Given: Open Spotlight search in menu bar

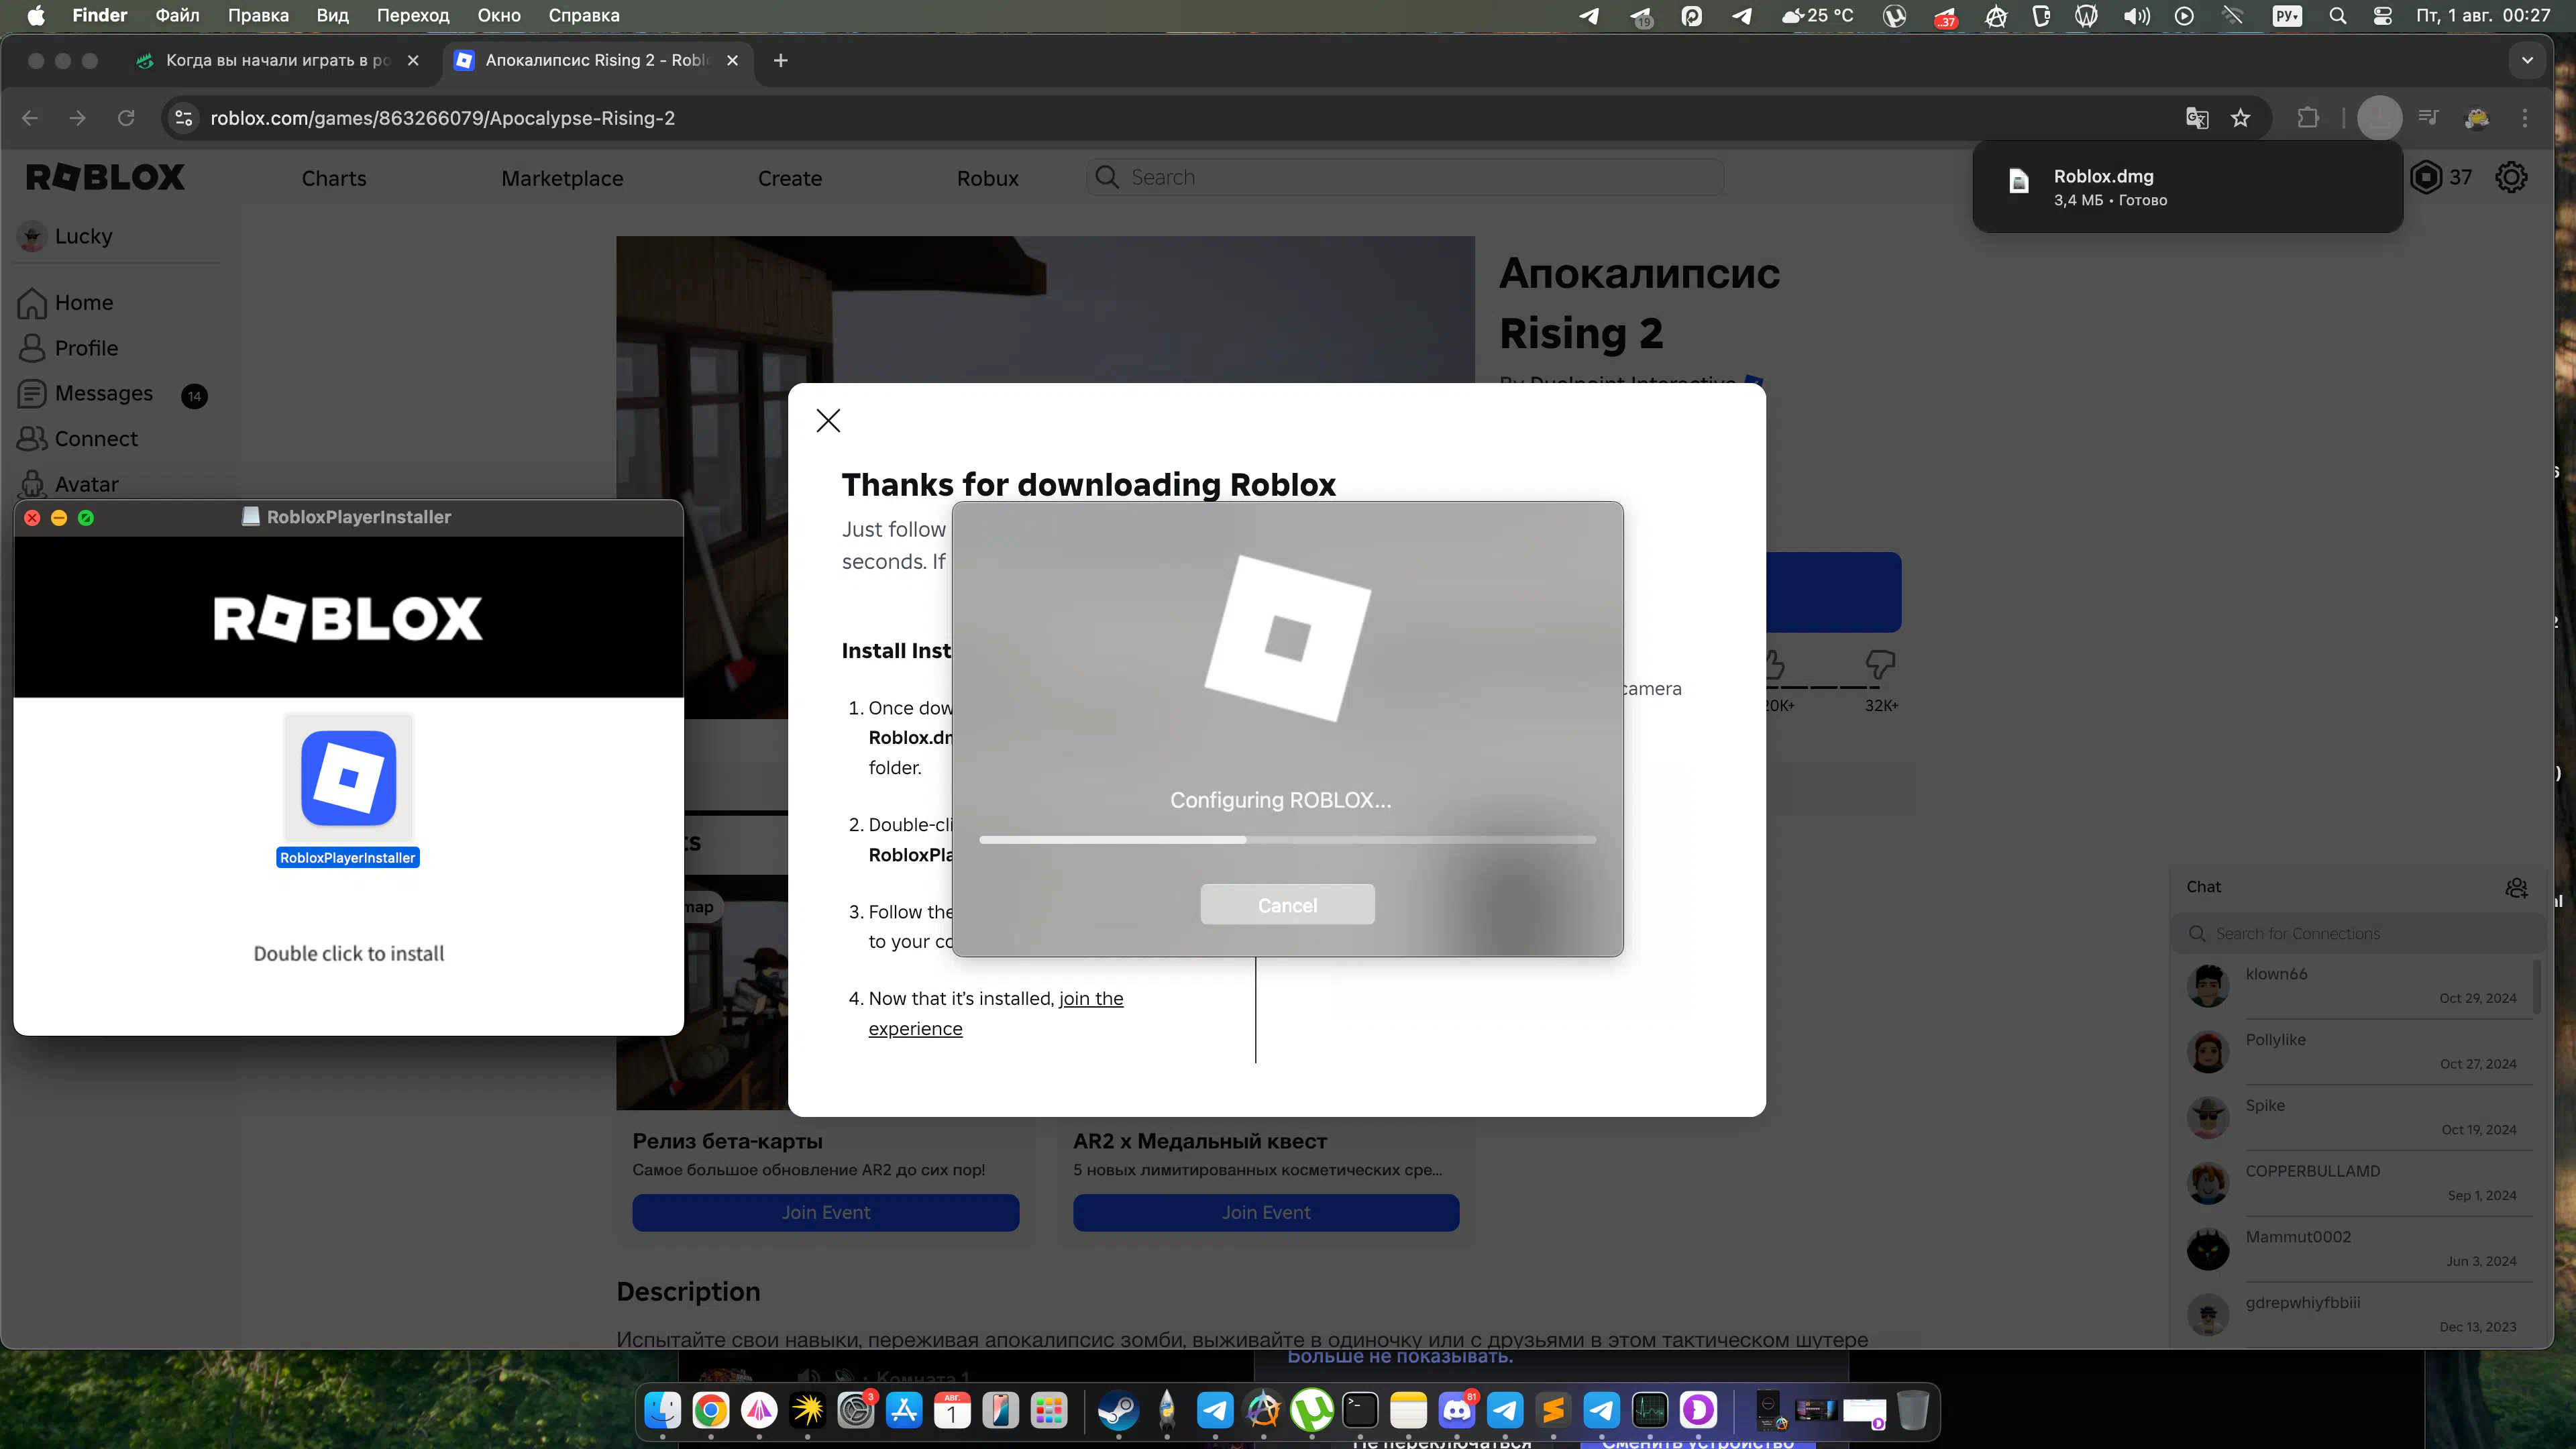Looking at the screenshot, I should click(x=2337, y=15).
